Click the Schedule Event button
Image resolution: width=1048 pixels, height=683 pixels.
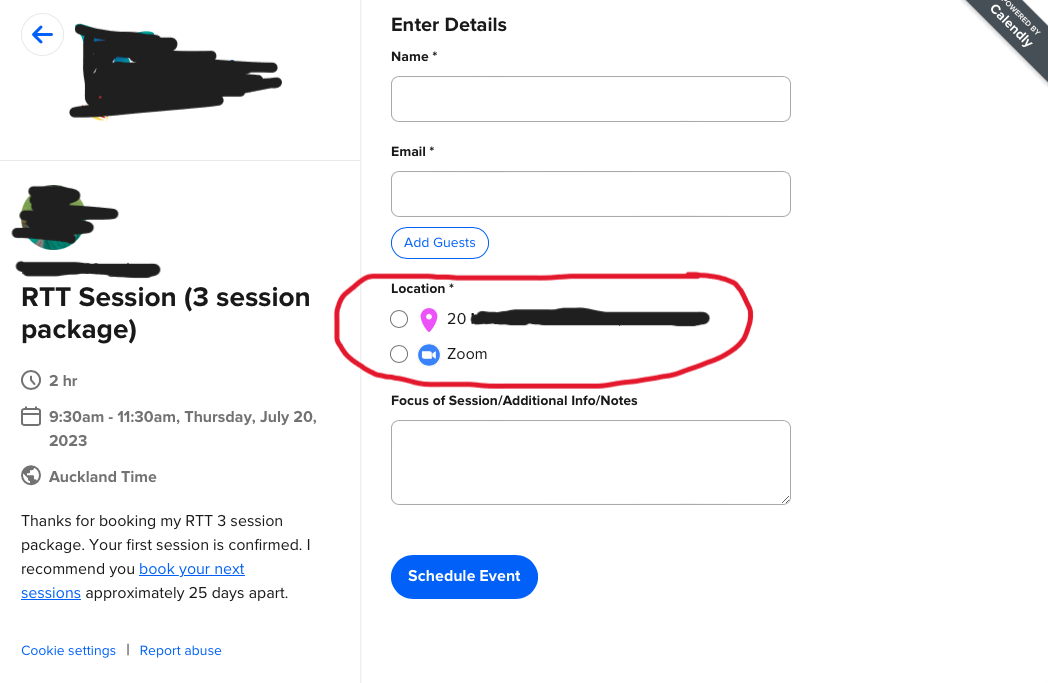click(x=465, y=577)
